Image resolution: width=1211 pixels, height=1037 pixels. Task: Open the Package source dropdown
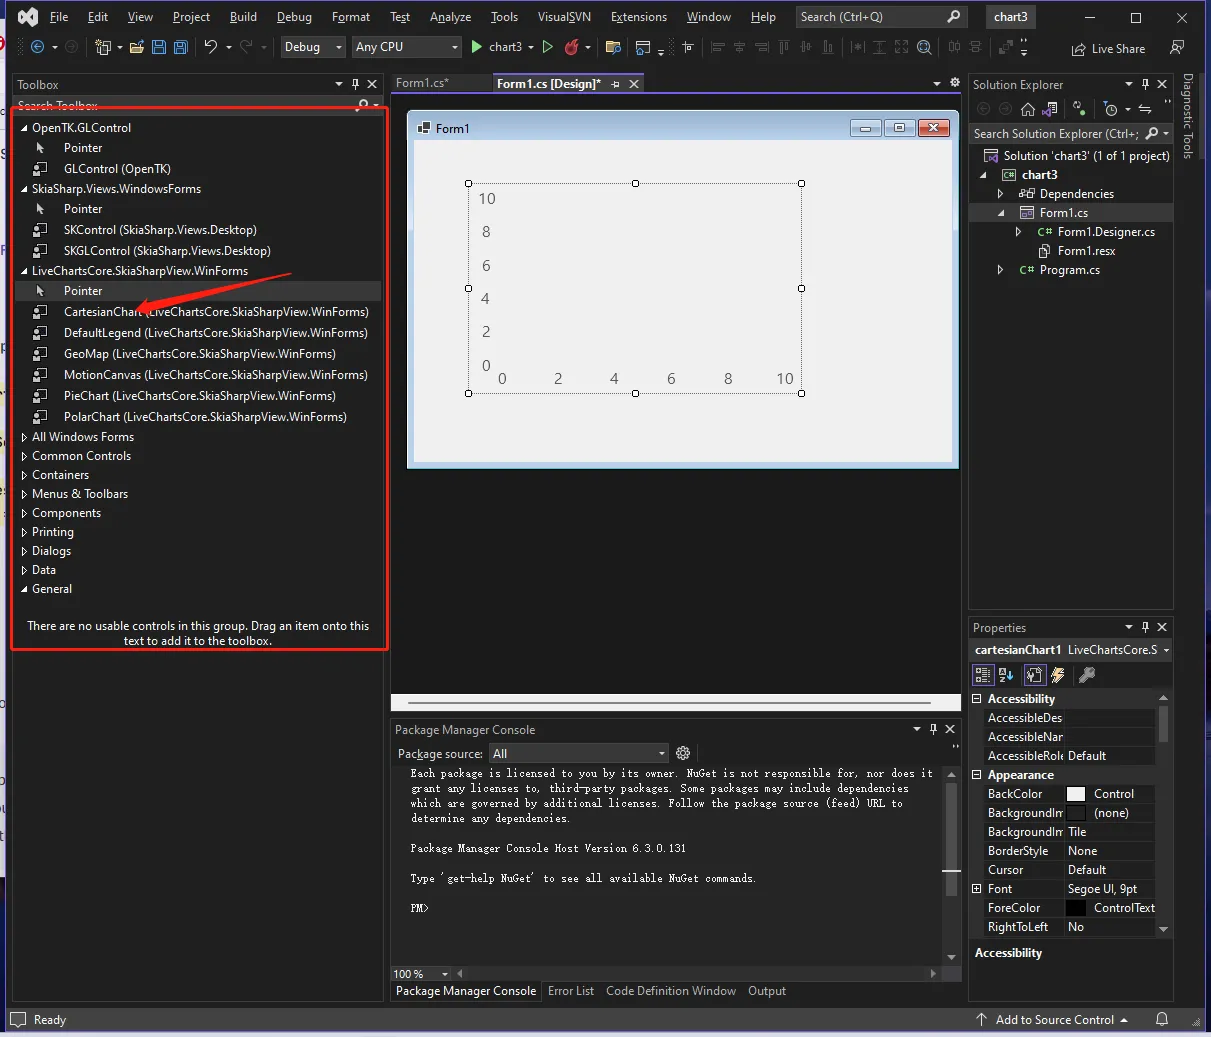[x=579, y=753]
